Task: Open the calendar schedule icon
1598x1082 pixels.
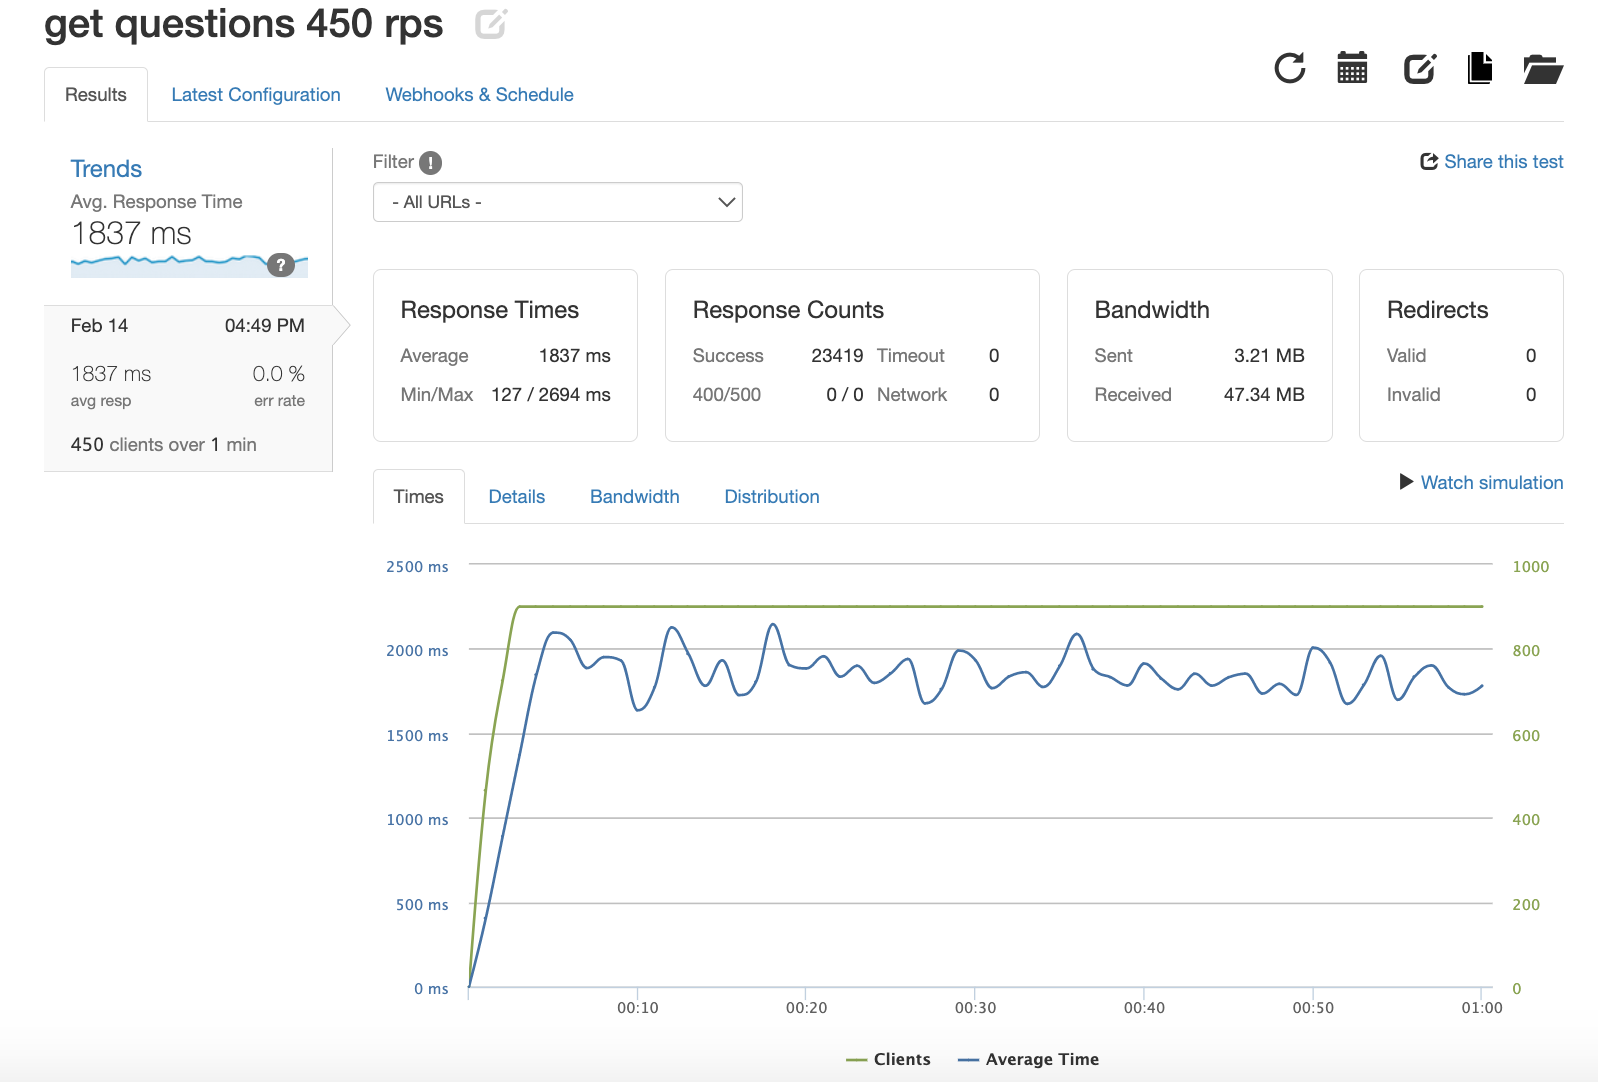Action: point(1352,68)
